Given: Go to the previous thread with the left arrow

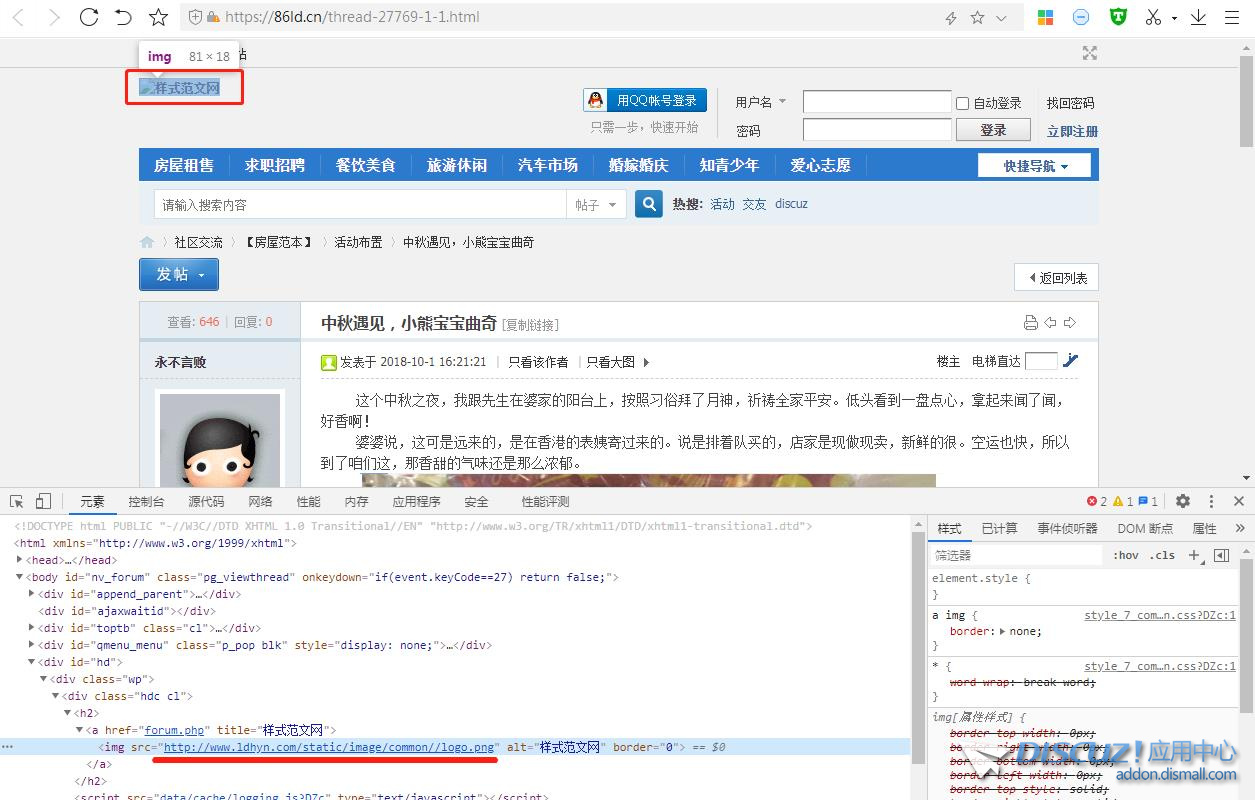Looking at the screenshot, I should pos(1050,323).
